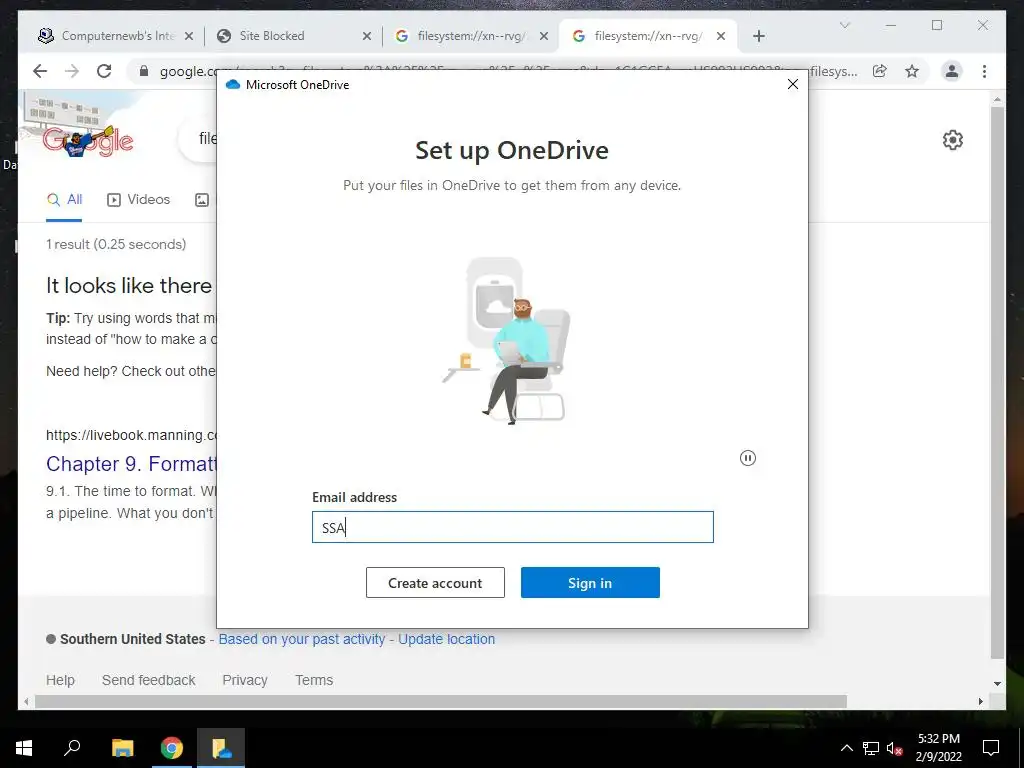
Task: Open the Help footer link
Action: click(60, 680)
